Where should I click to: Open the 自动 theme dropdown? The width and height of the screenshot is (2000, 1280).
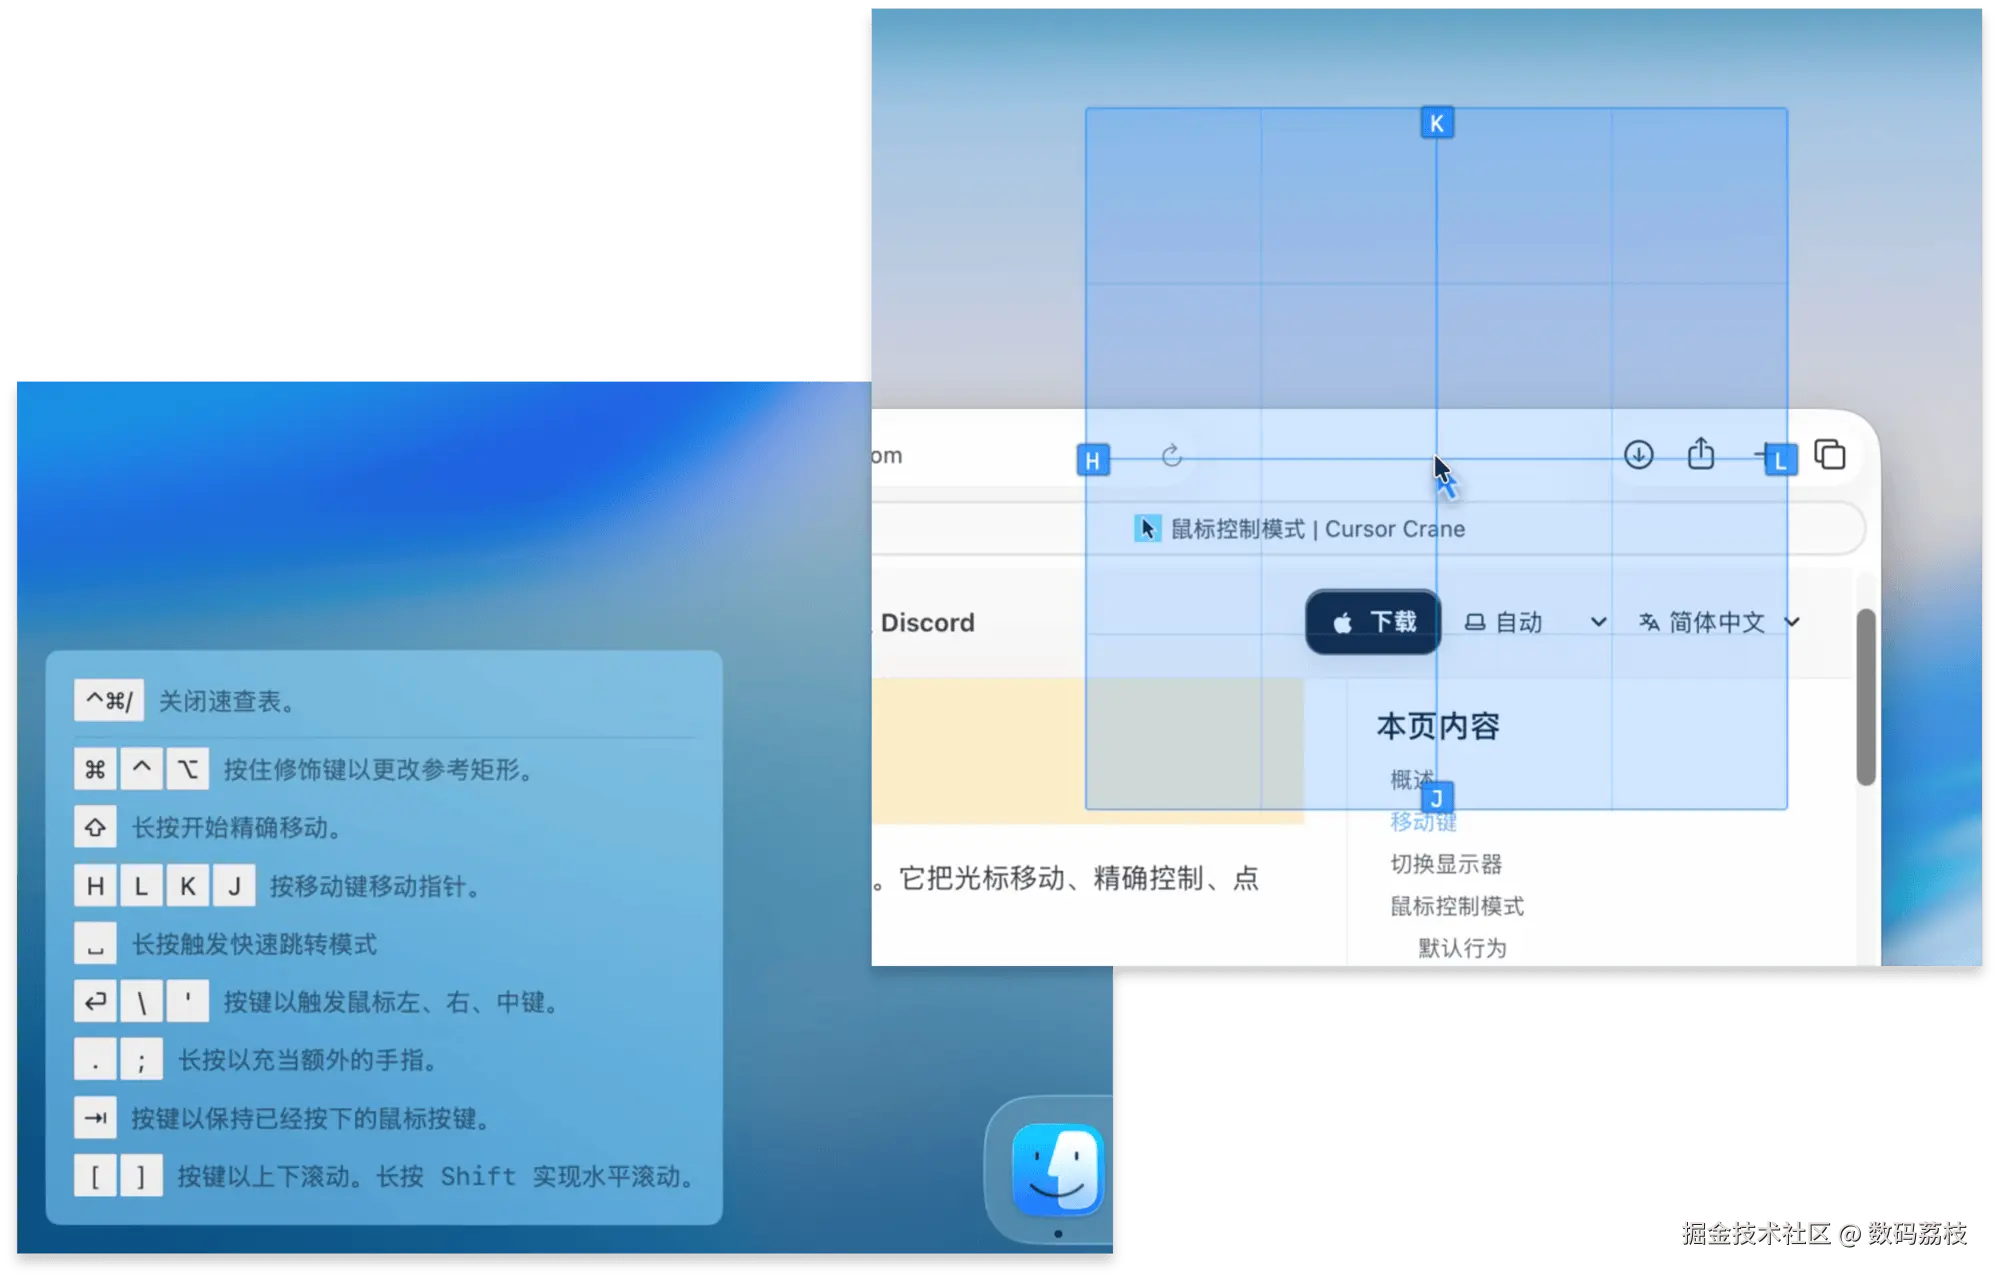coord(1535,622)
